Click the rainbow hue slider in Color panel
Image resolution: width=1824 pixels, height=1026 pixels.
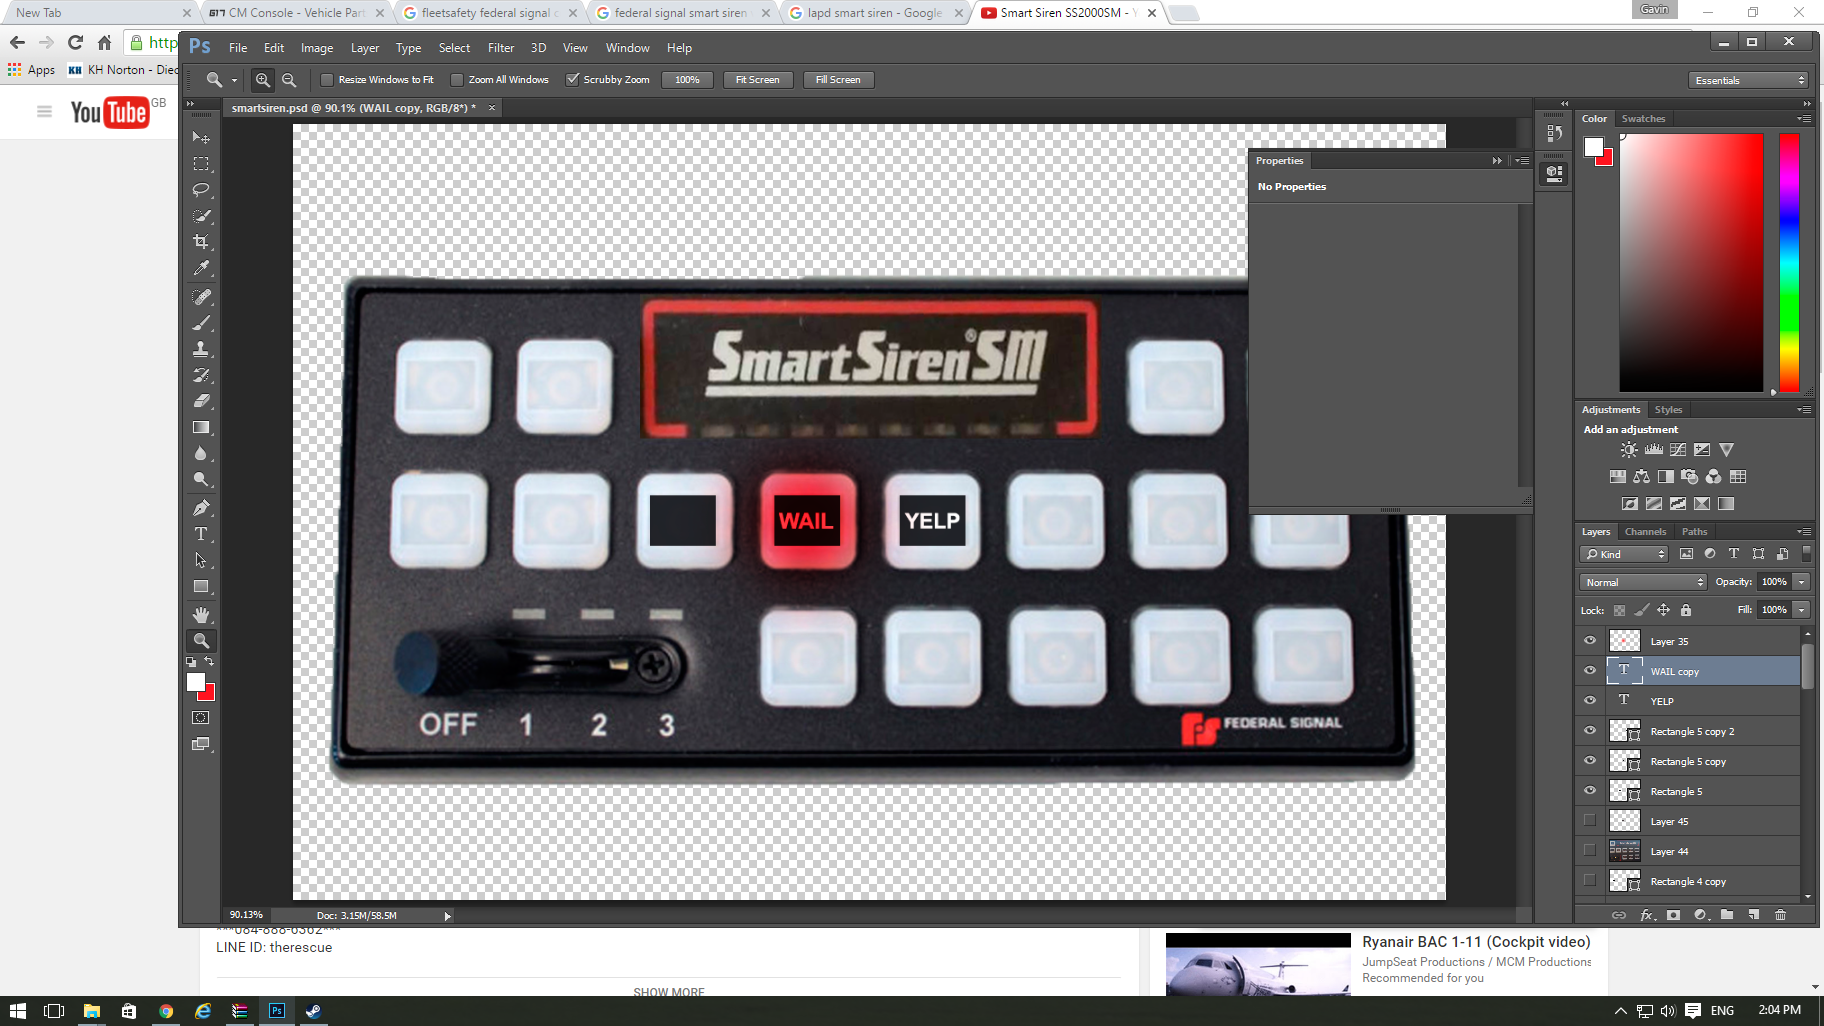[1789, 262]
